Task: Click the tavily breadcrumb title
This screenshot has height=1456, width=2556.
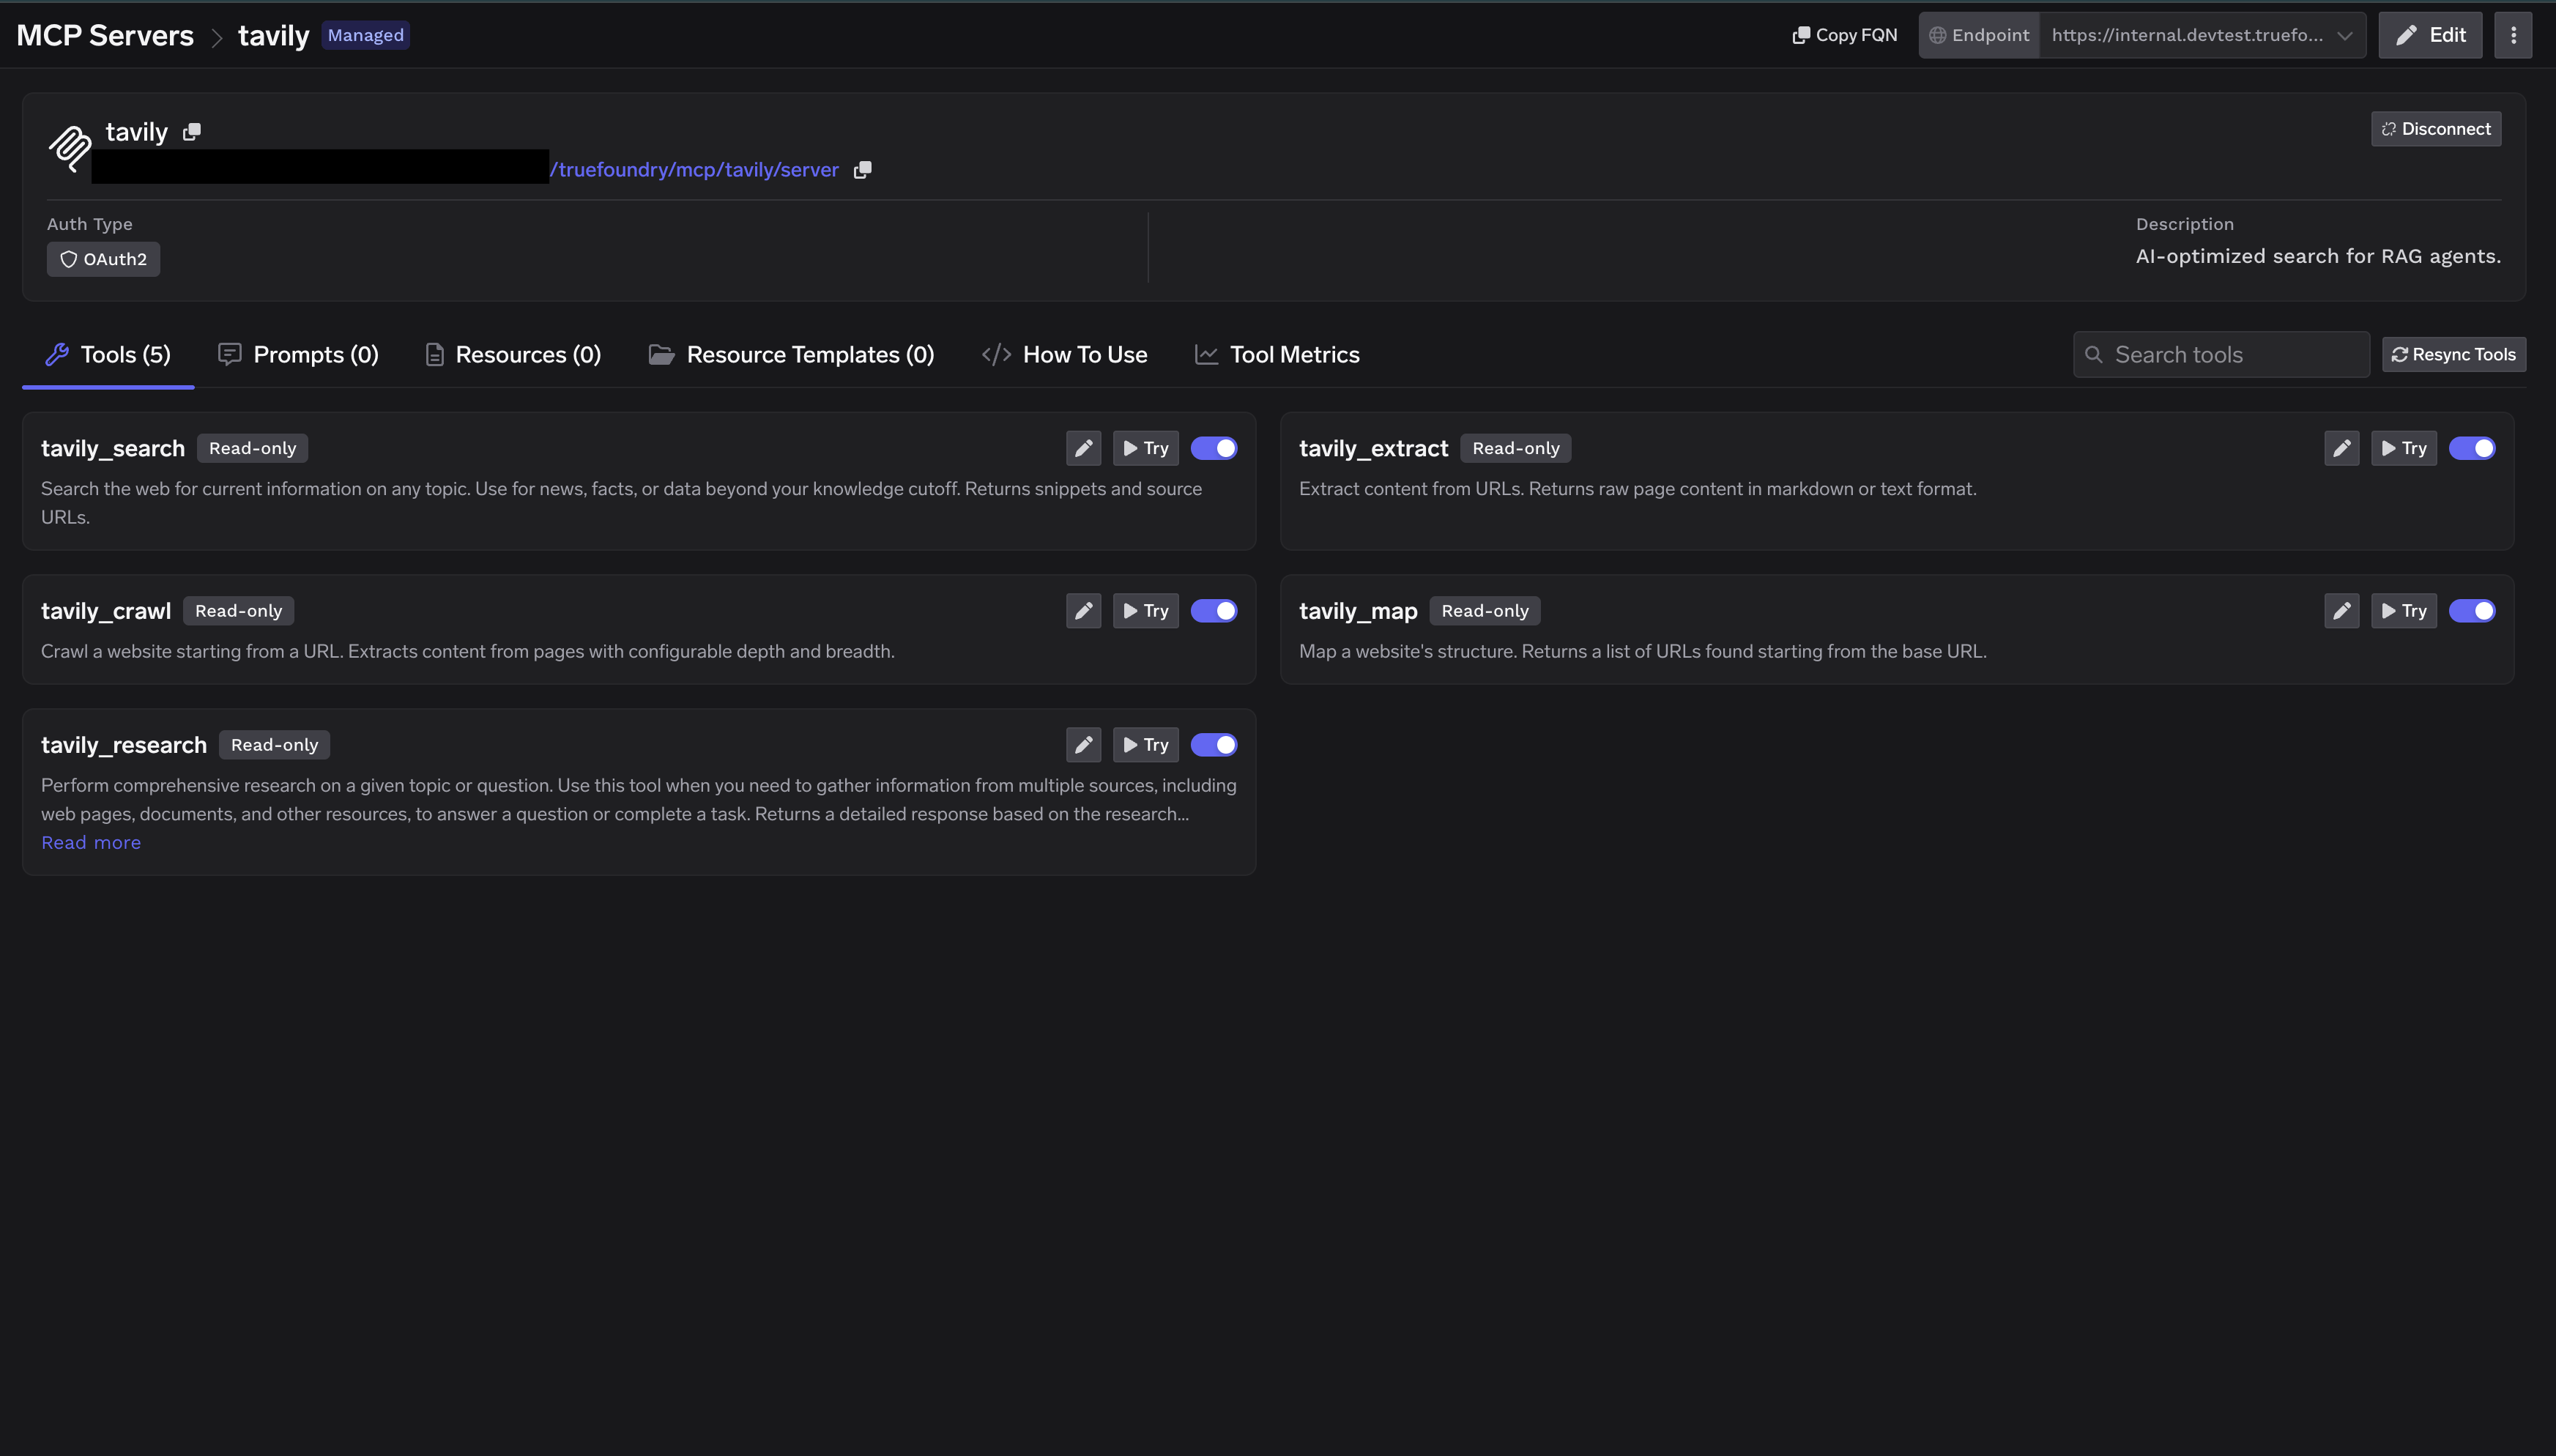Action: (273, 35)
